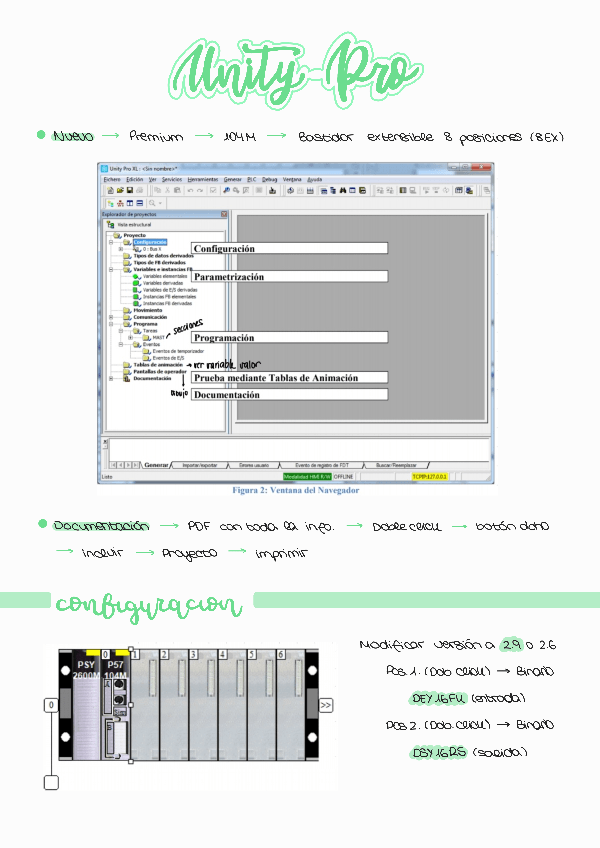Click the >> button beside the rack
This screenshot has height=848, width=600.
(x=326, y=705)
